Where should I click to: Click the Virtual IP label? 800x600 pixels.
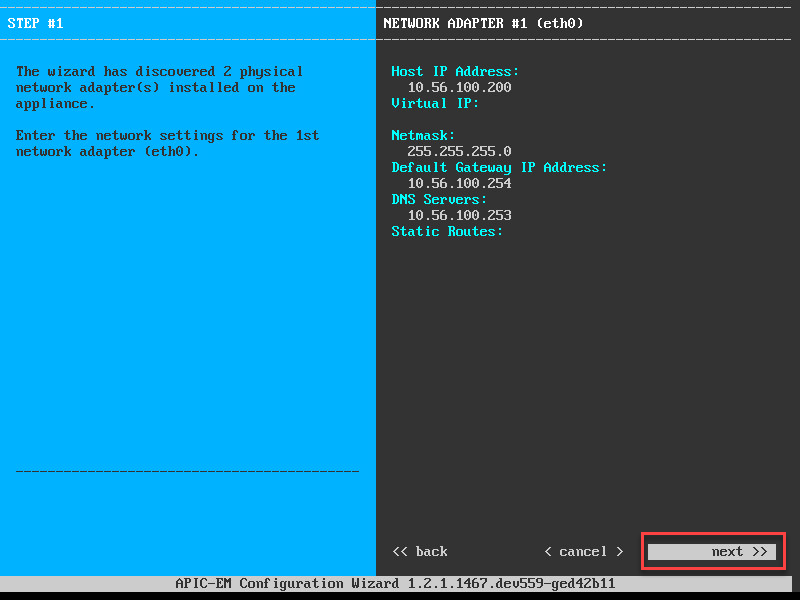(x=435, y=103)
